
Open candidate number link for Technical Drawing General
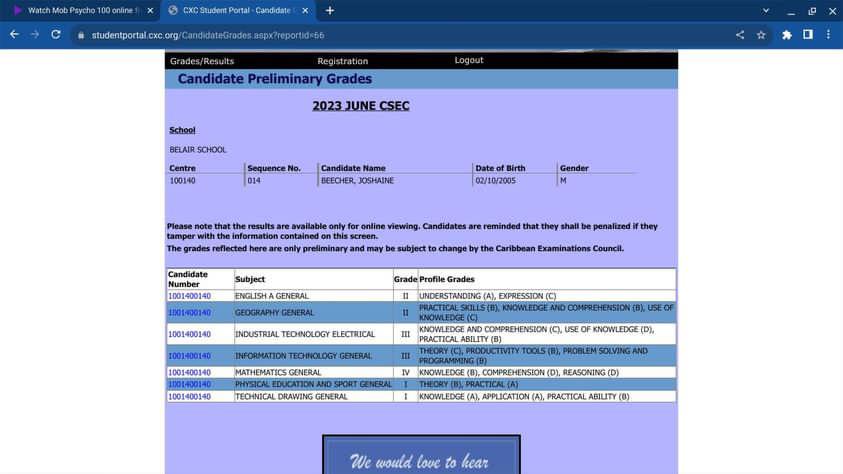(x=189, y=397)
